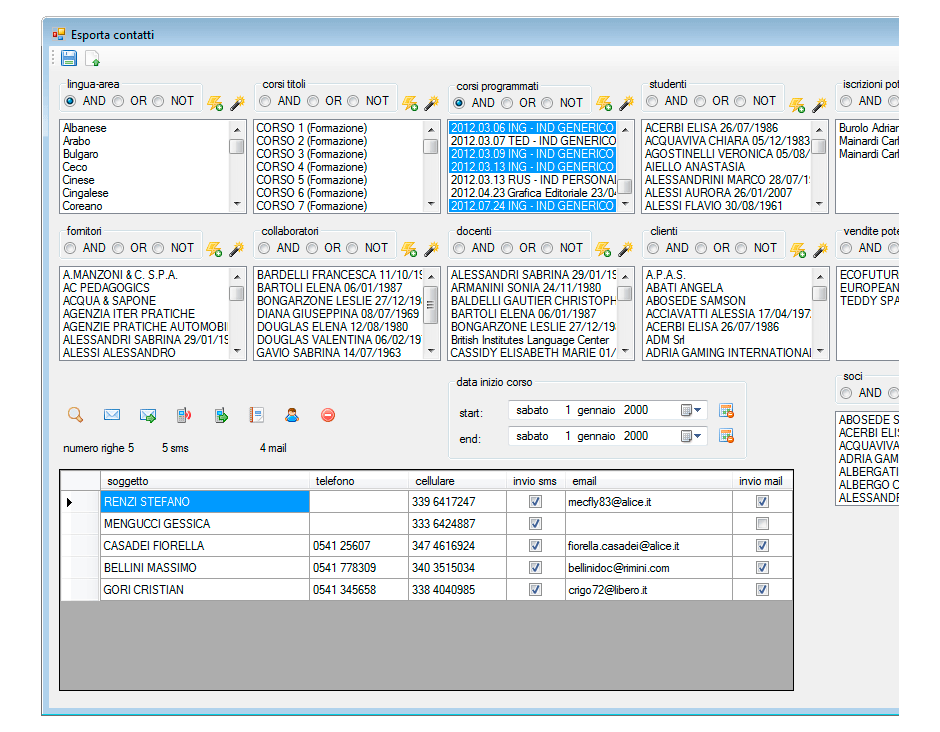Click the magic wand icon in lingua-area

[x=237, y=103]
